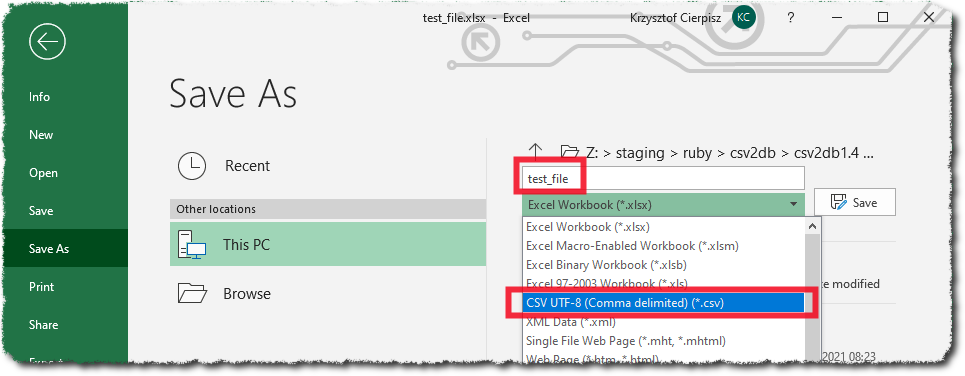Click the csv2db folder in breadcrumb path
This screenshot has height=376, width=965.
coord(753,153)
